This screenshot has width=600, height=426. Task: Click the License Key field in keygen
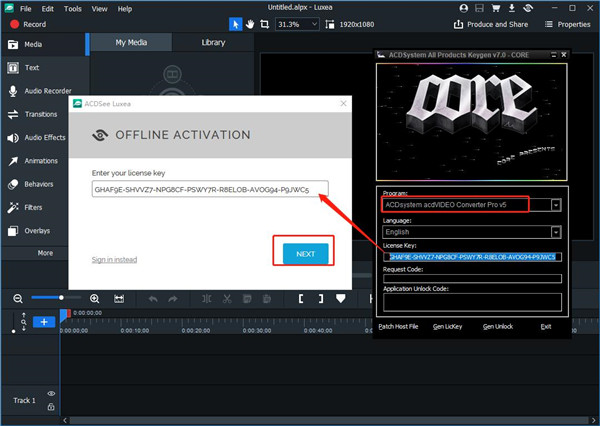click(x=472, y=257)
